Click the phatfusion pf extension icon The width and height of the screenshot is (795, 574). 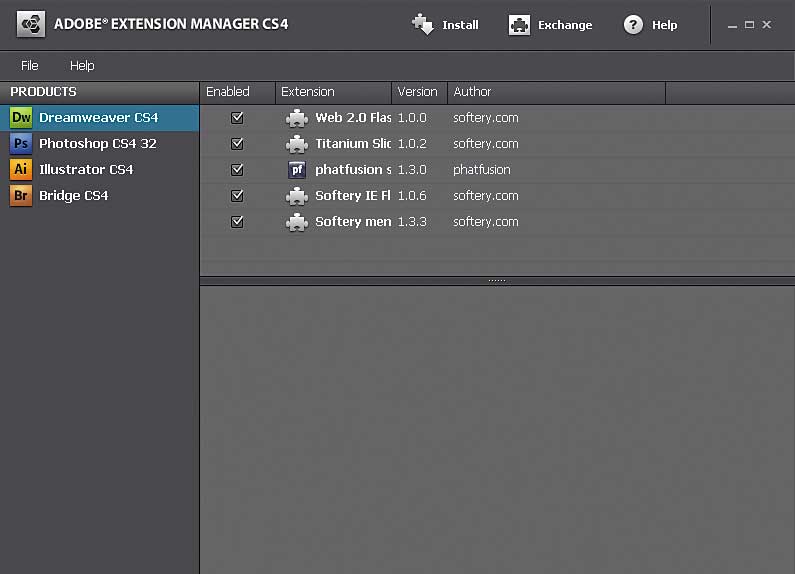297,170
